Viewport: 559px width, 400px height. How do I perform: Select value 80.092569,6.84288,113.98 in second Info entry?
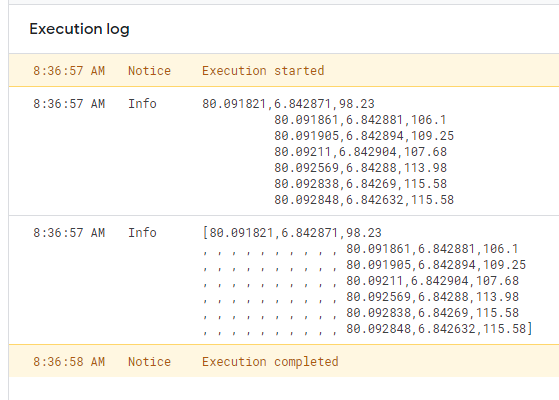click(432, 297)
